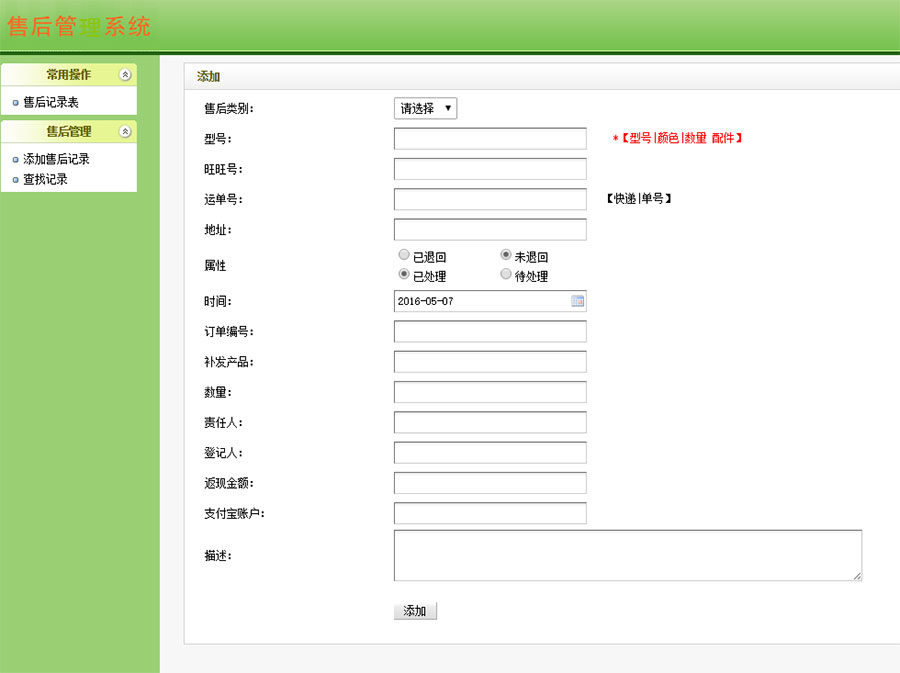900x673 pixels.
Task: Focus the 地址 text field
Action: point(490,230)
